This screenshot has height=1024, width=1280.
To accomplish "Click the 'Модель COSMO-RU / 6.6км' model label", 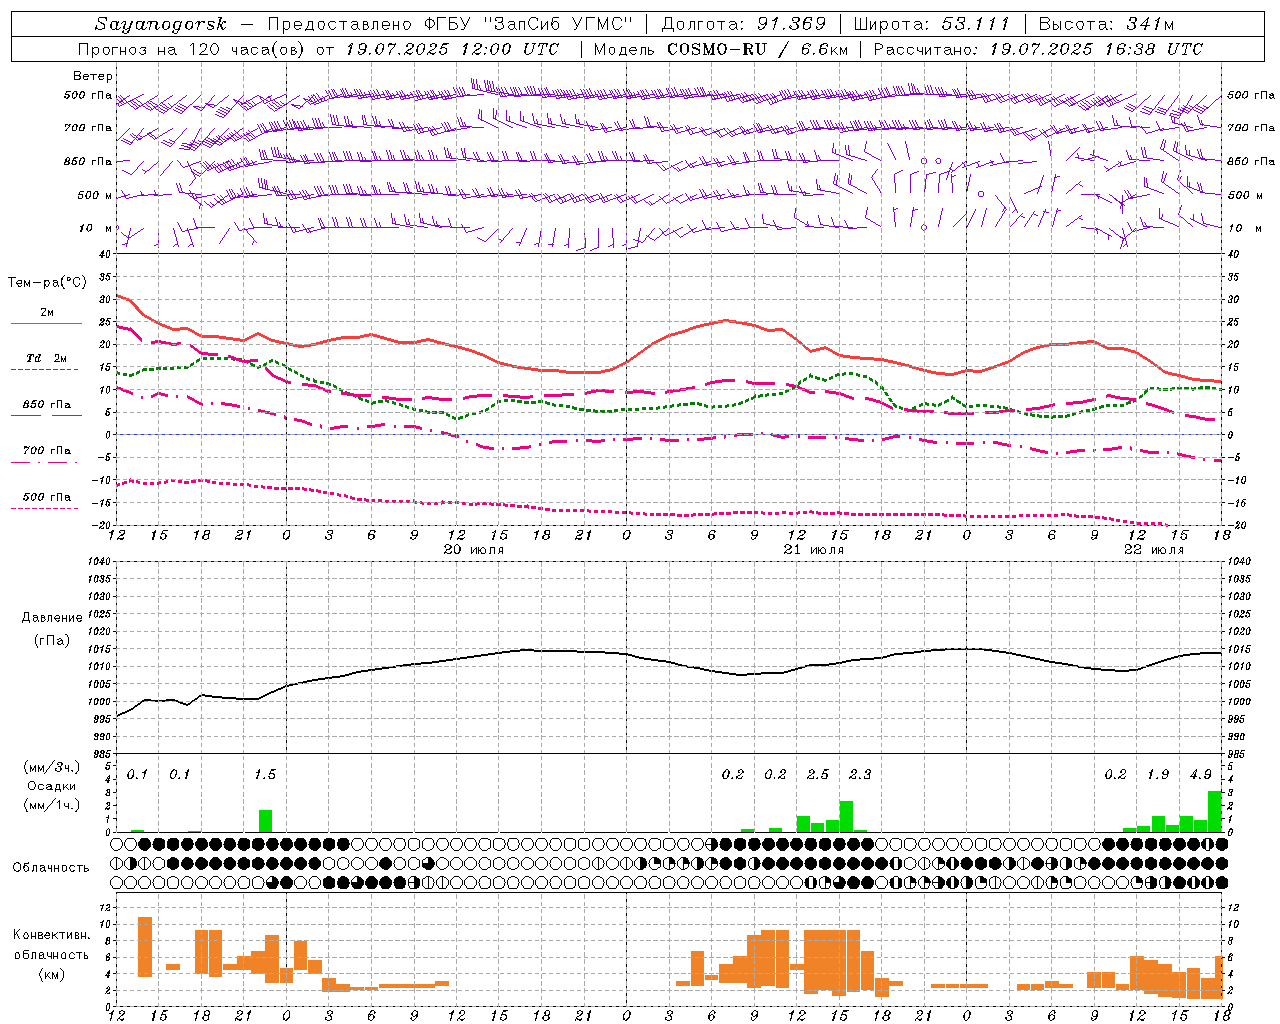I will pos(719,49).
